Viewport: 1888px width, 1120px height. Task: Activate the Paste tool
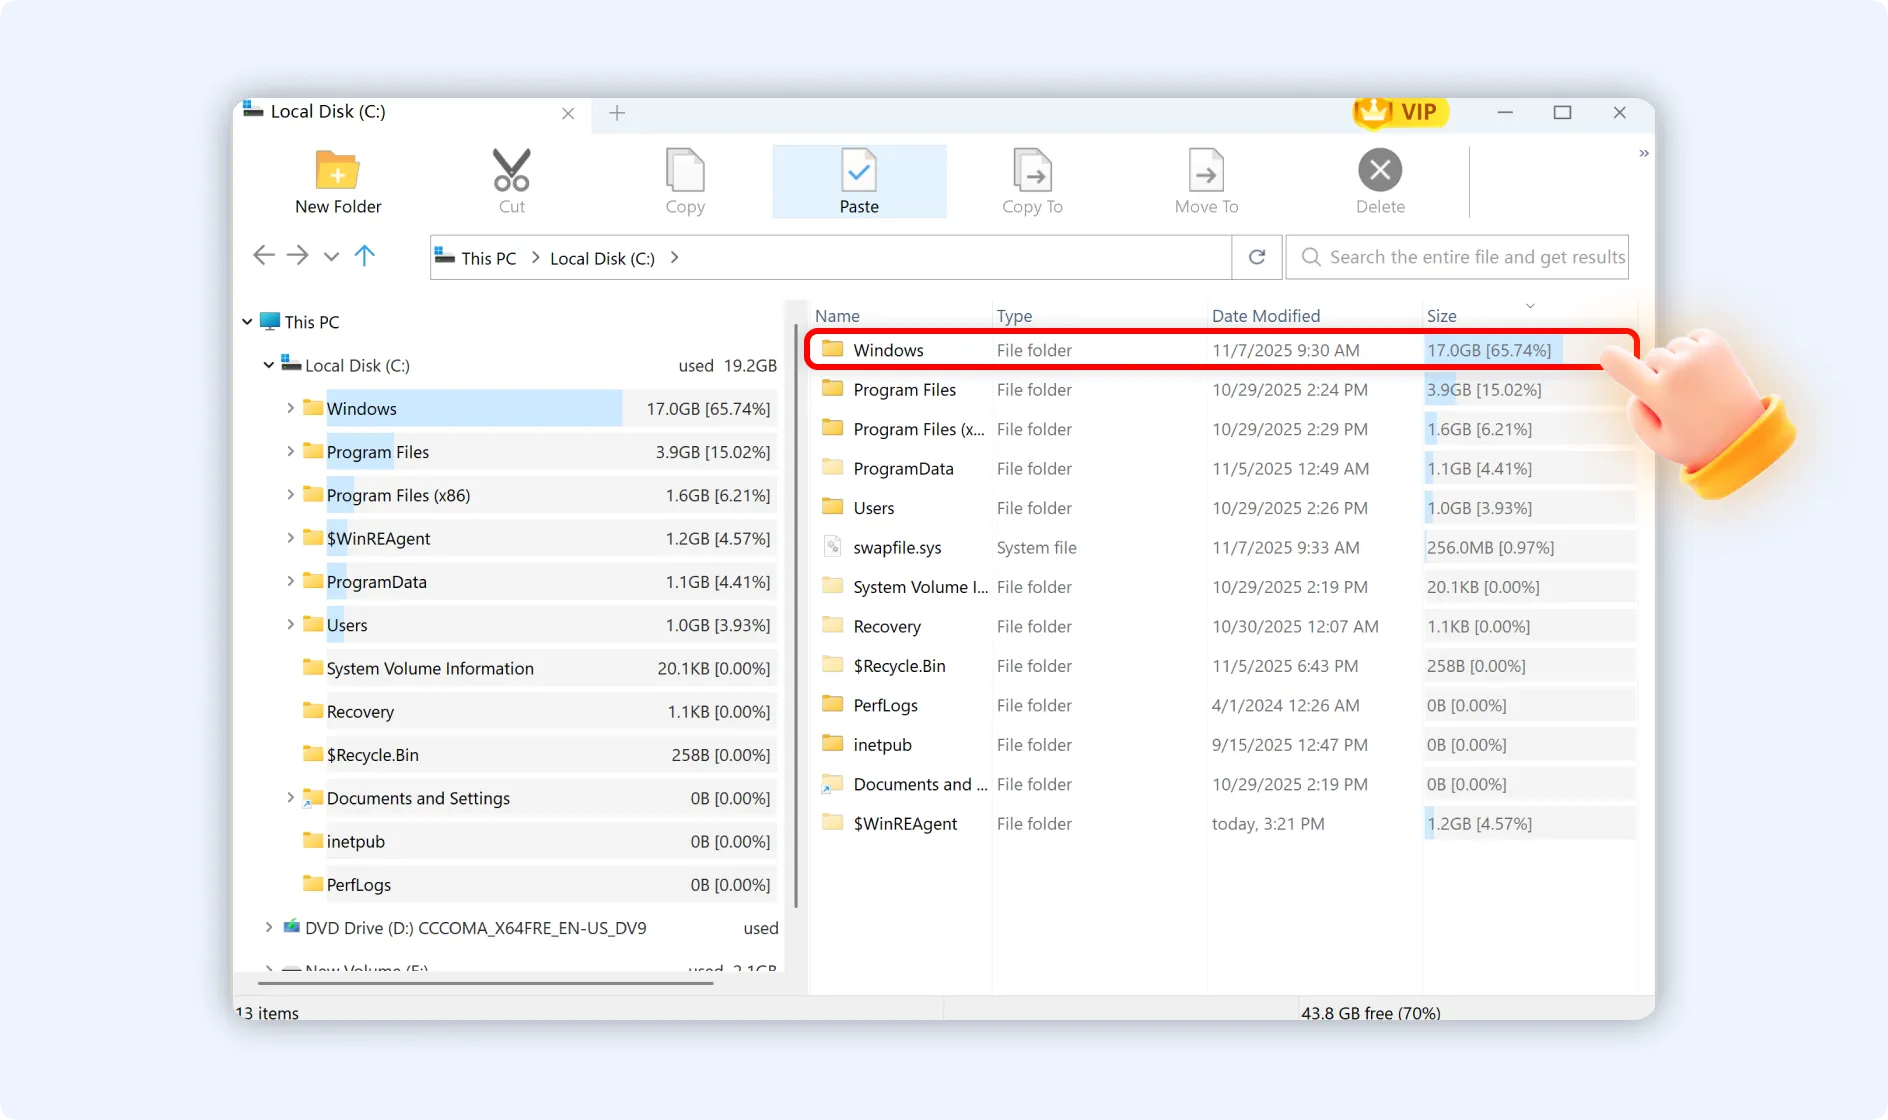[858, 181]
